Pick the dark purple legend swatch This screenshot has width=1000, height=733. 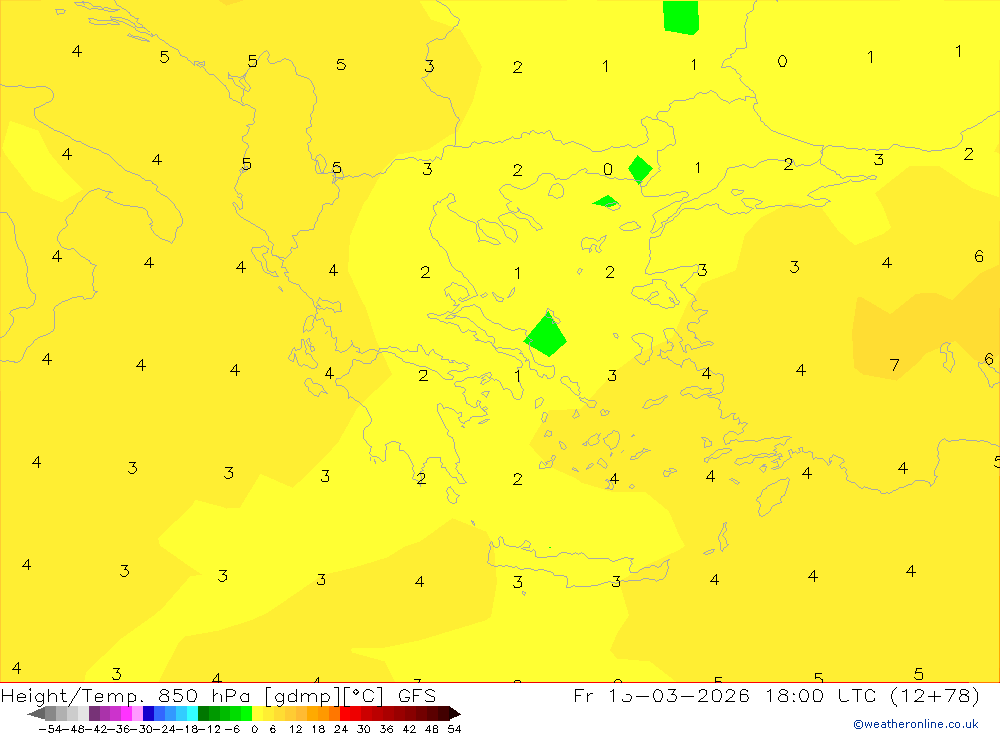tap(94, 713)
